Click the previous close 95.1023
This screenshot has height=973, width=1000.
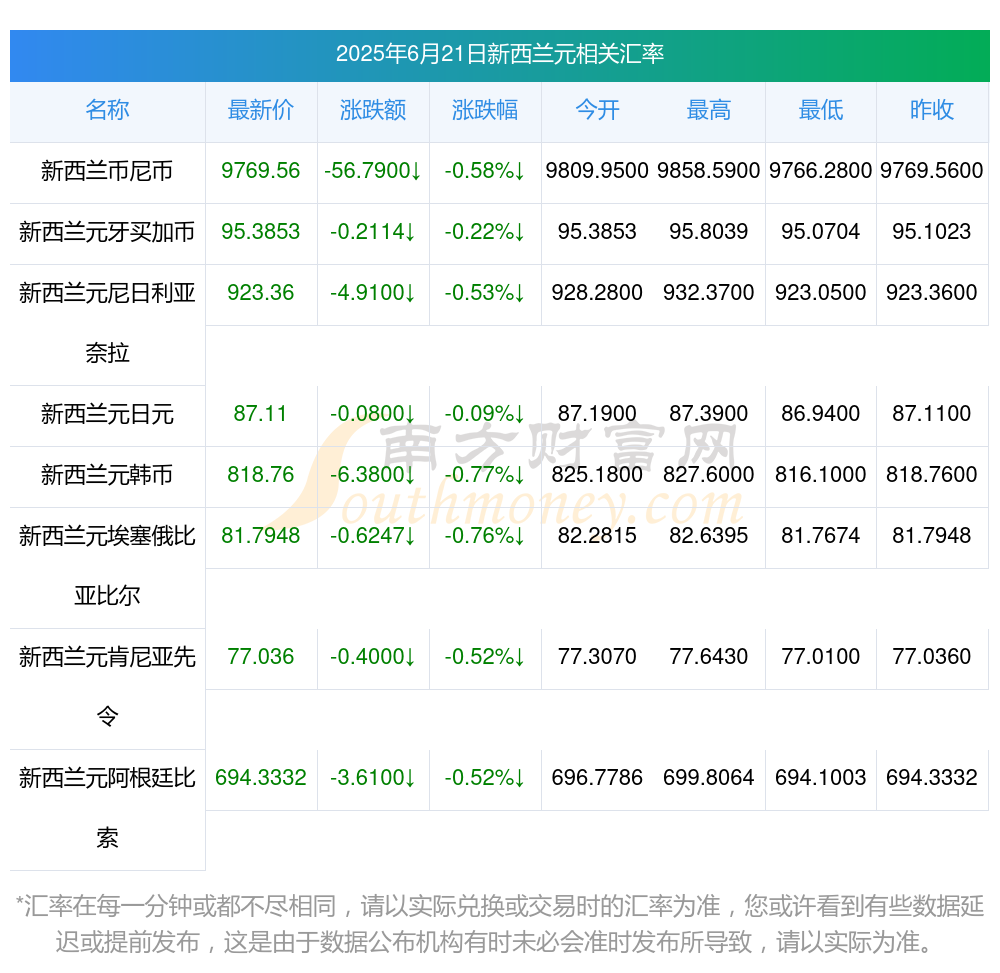click(x=932, y=231)
